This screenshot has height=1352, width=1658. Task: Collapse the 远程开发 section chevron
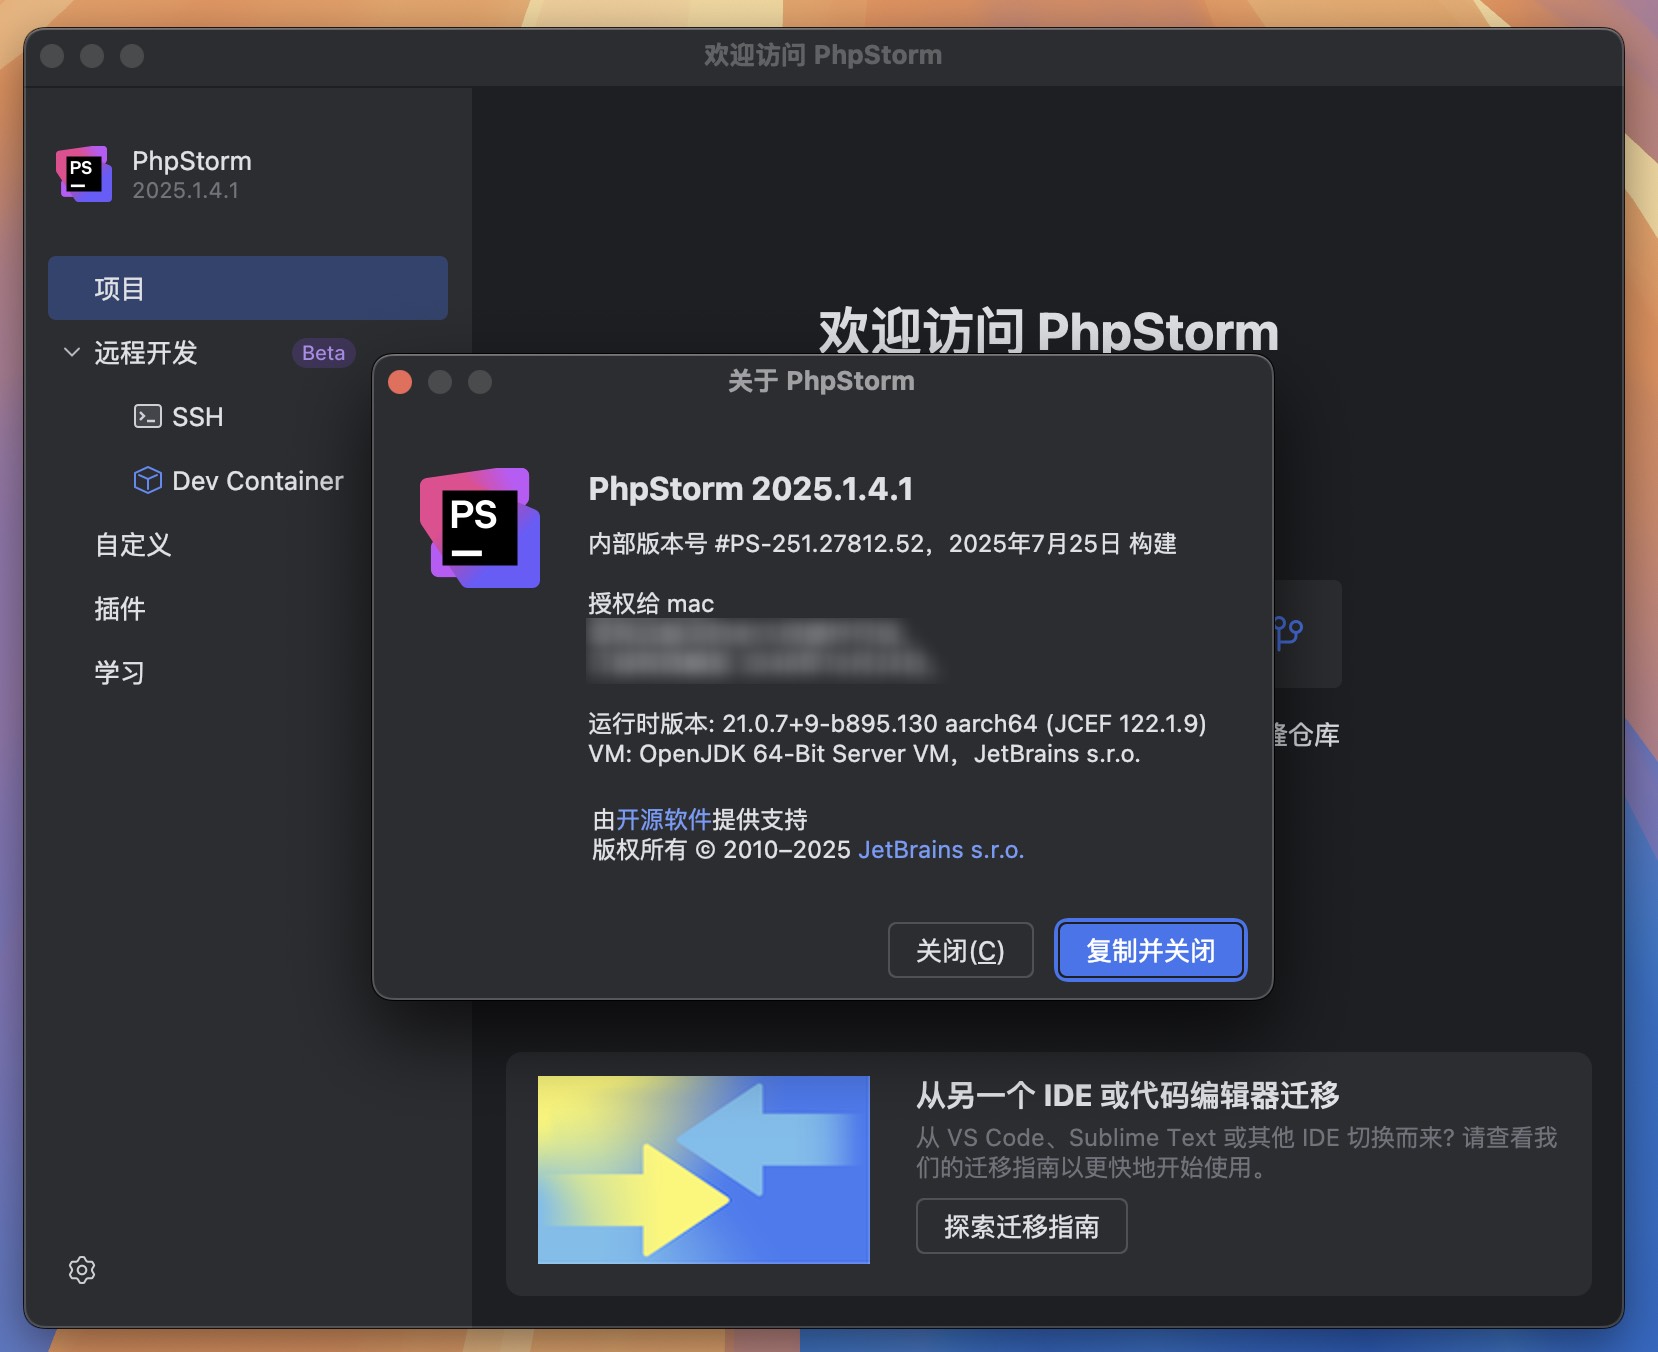70,353
